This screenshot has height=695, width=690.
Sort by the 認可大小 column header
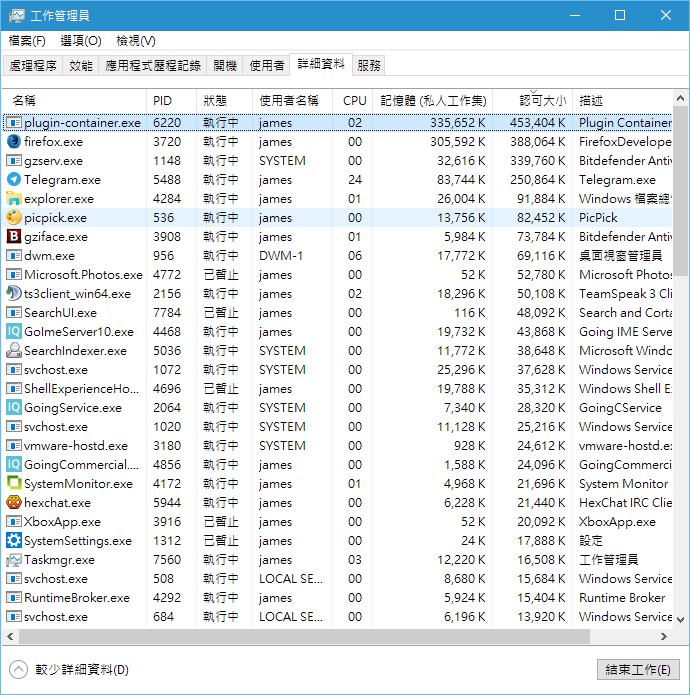pyautogui.click(x=533, y=101)
